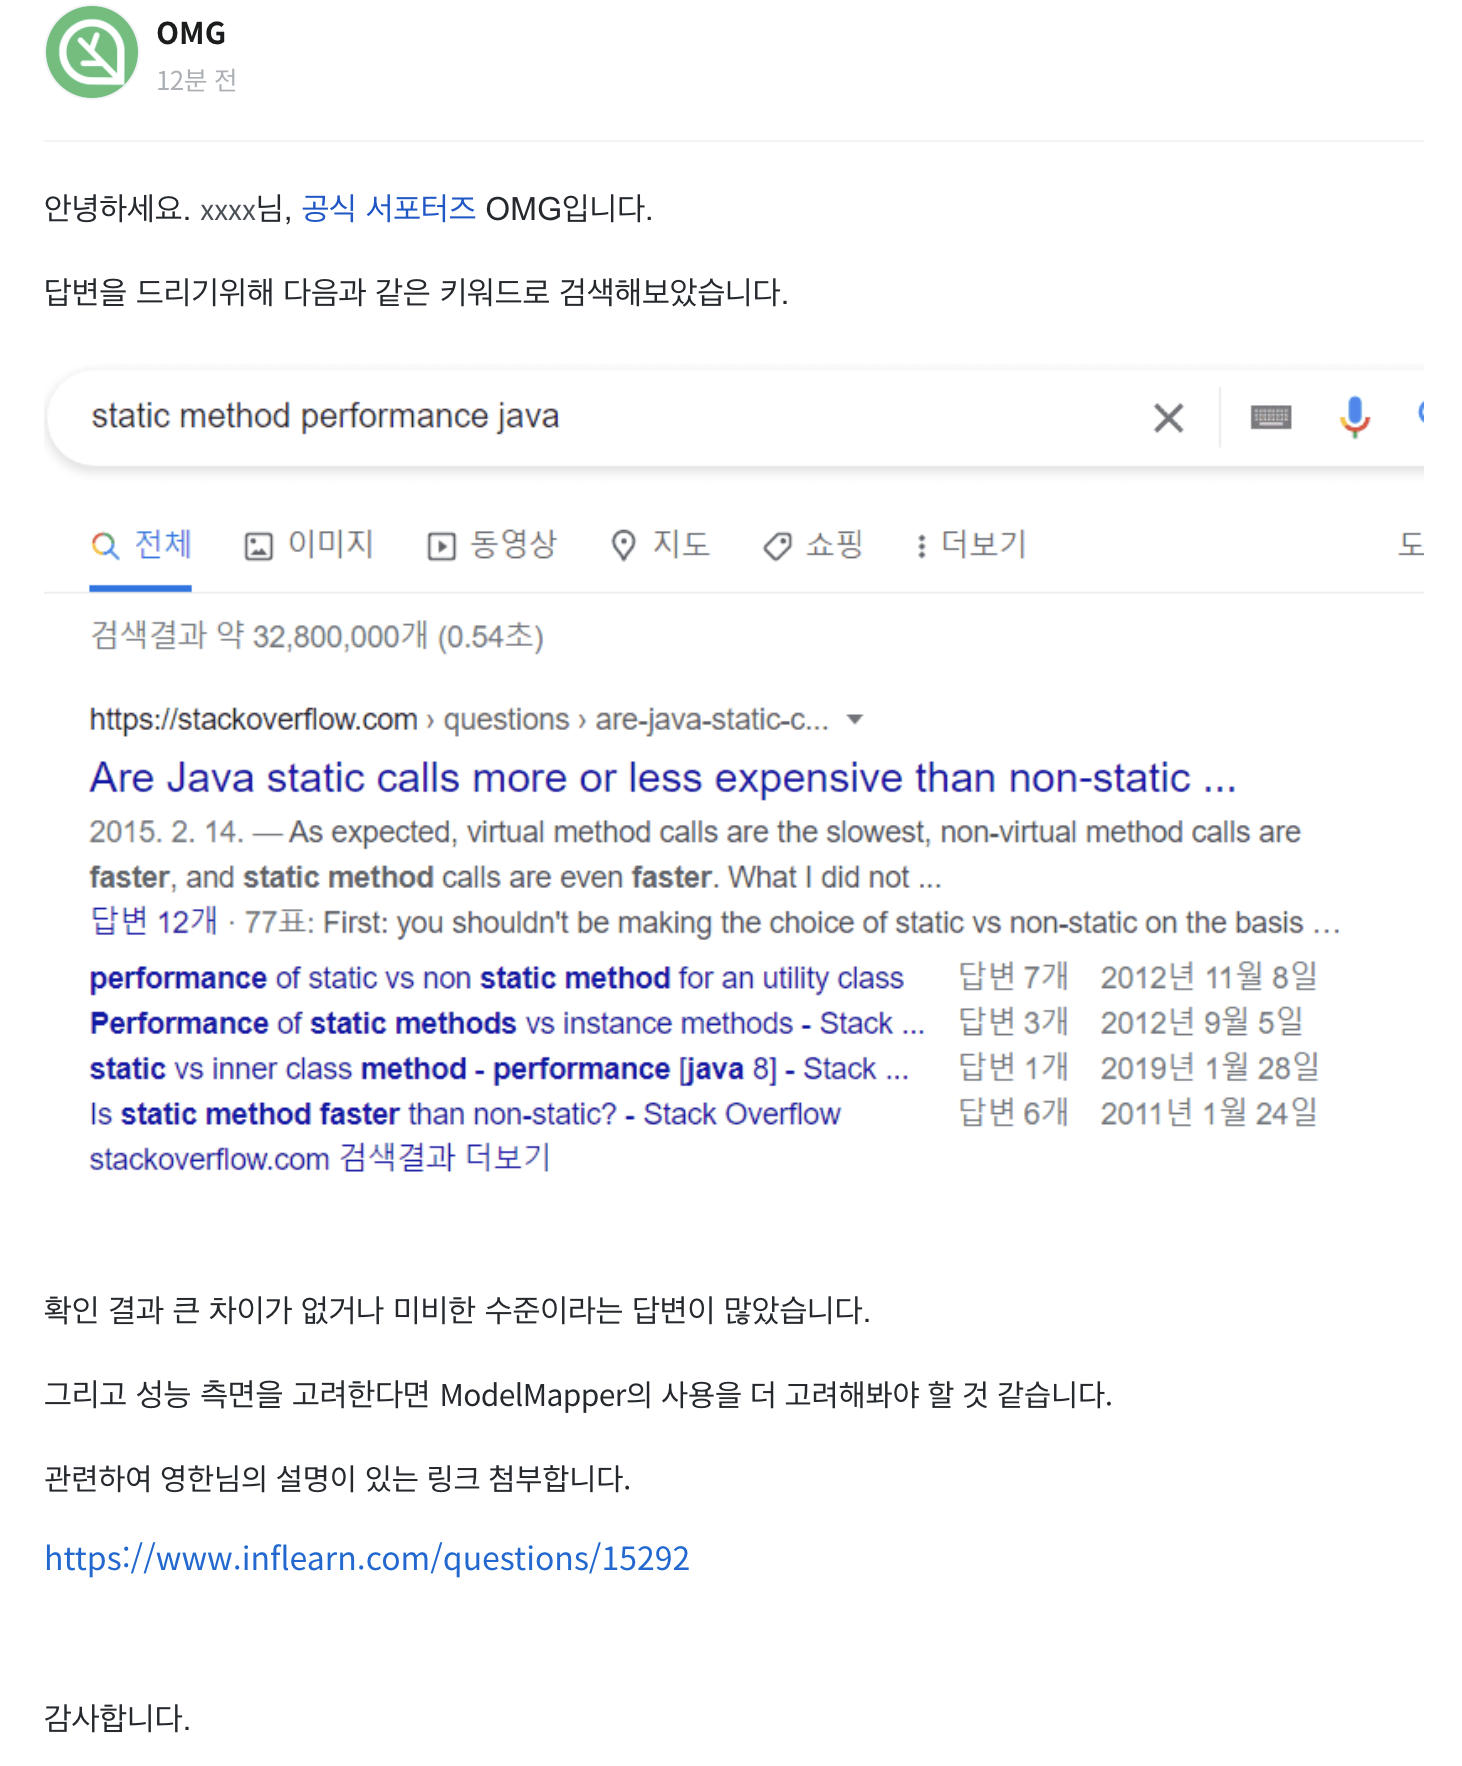
Task: Open 'performance of static vs non static method' link
Action: (x=496, y=977)
